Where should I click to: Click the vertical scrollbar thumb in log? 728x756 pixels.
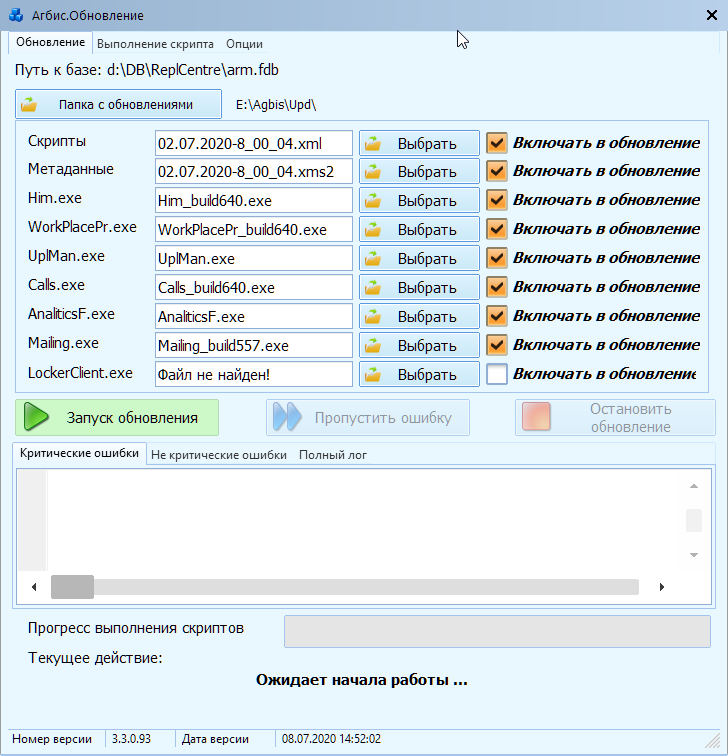click(x=694, y=520)
